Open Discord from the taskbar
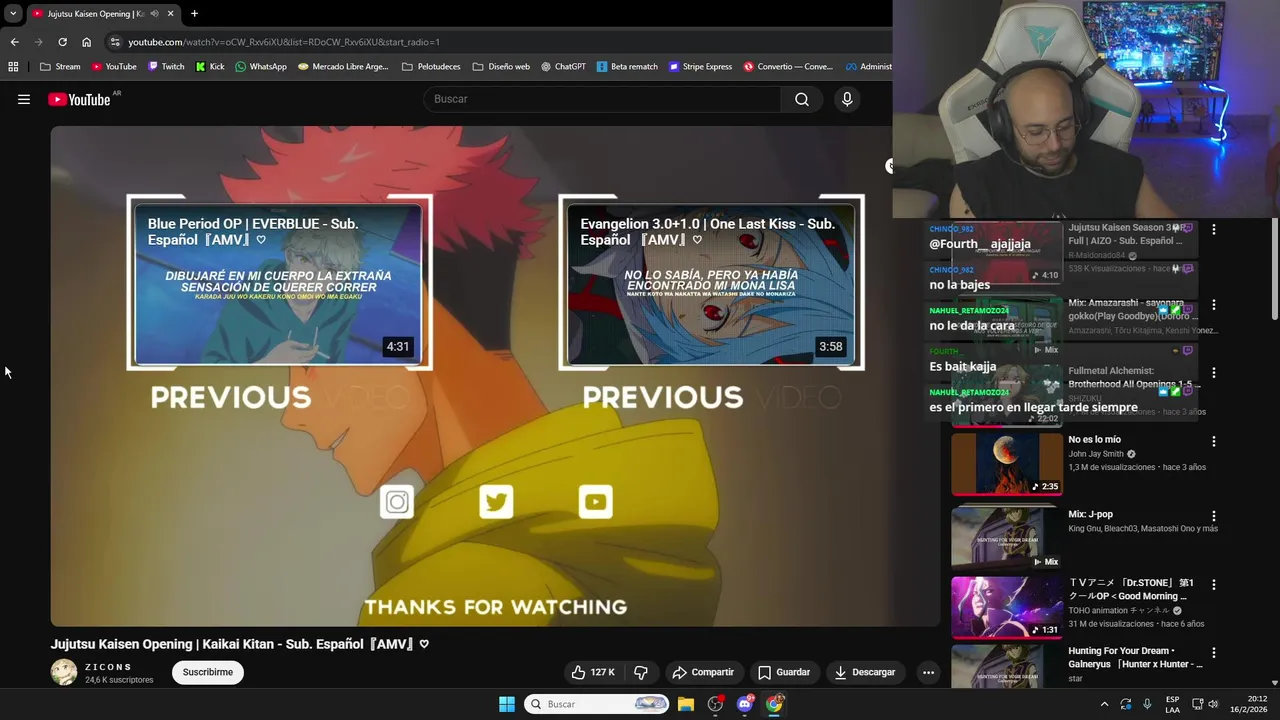Screen dimensions: 1280x720 (744, 704)
